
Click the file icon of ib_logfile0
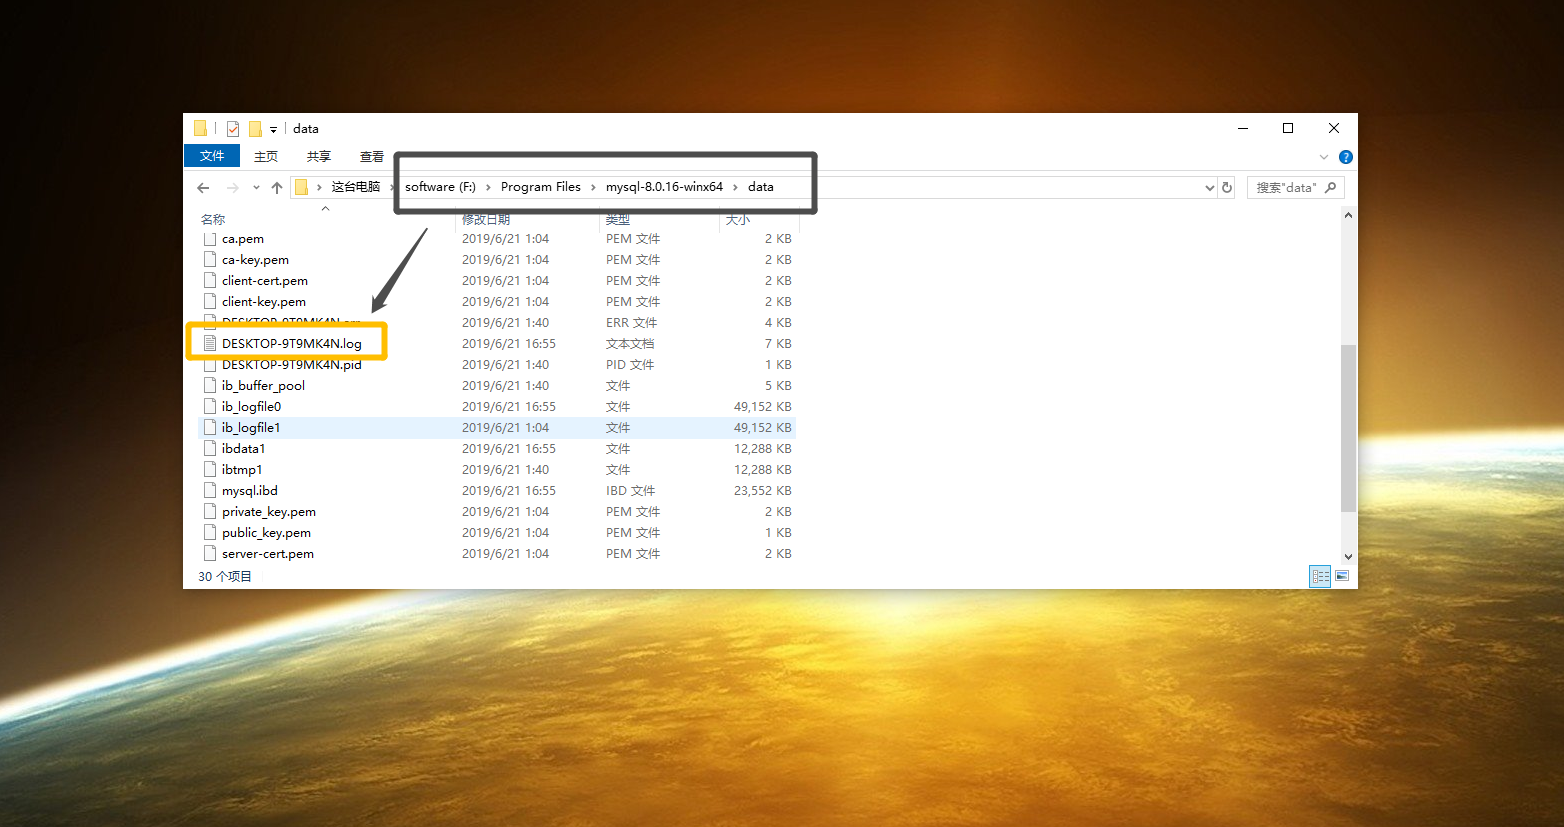(210, 406)
